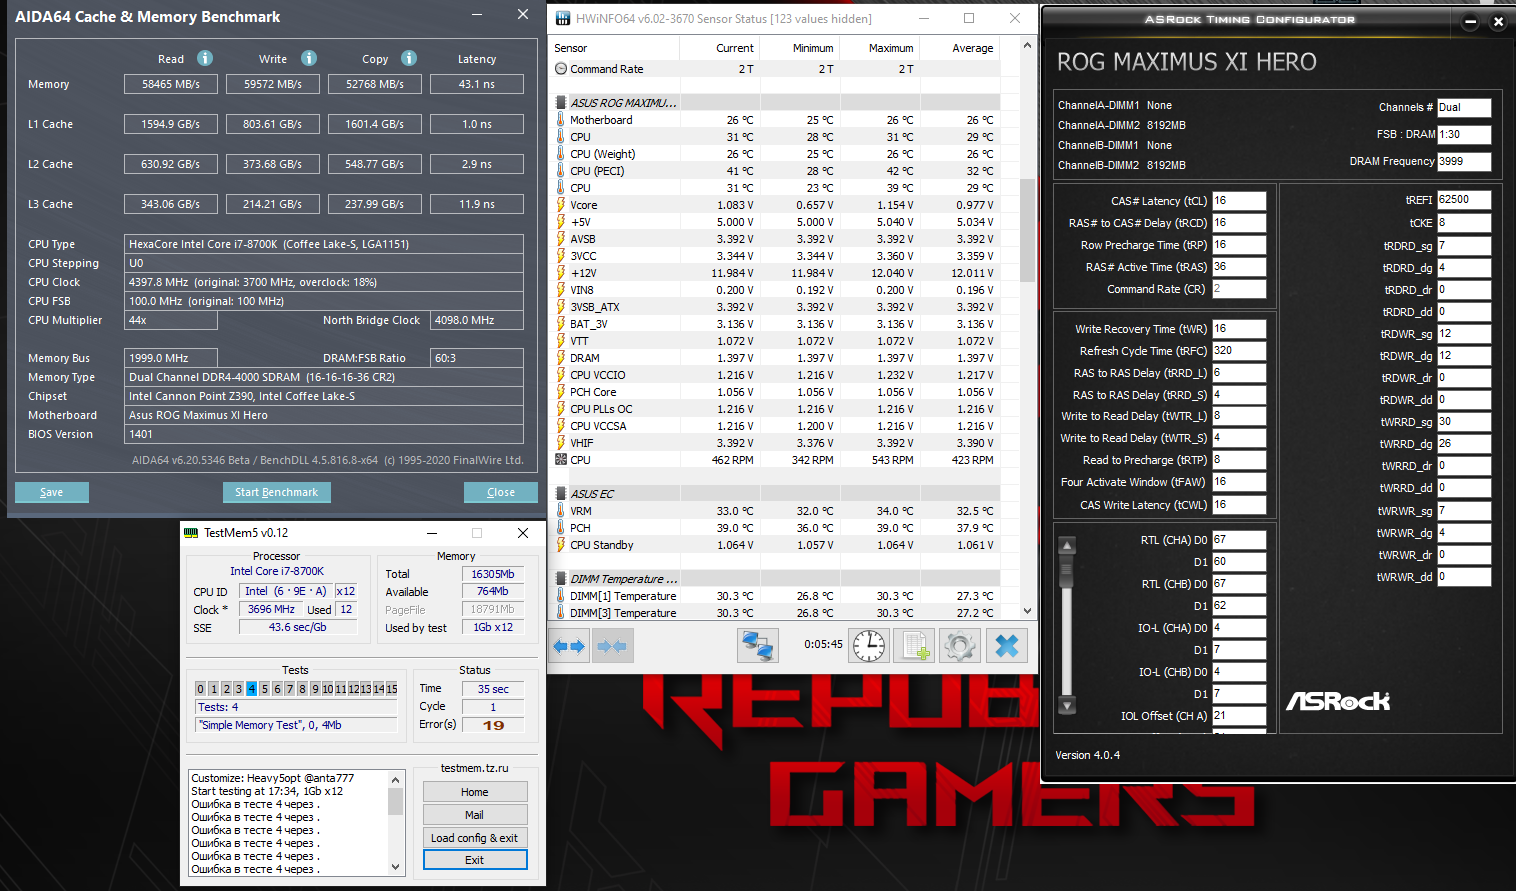The image size is (1516, 891).
Task: Click the TestMem5 log scrollbar thumb
Action: [x=396, y=801]
